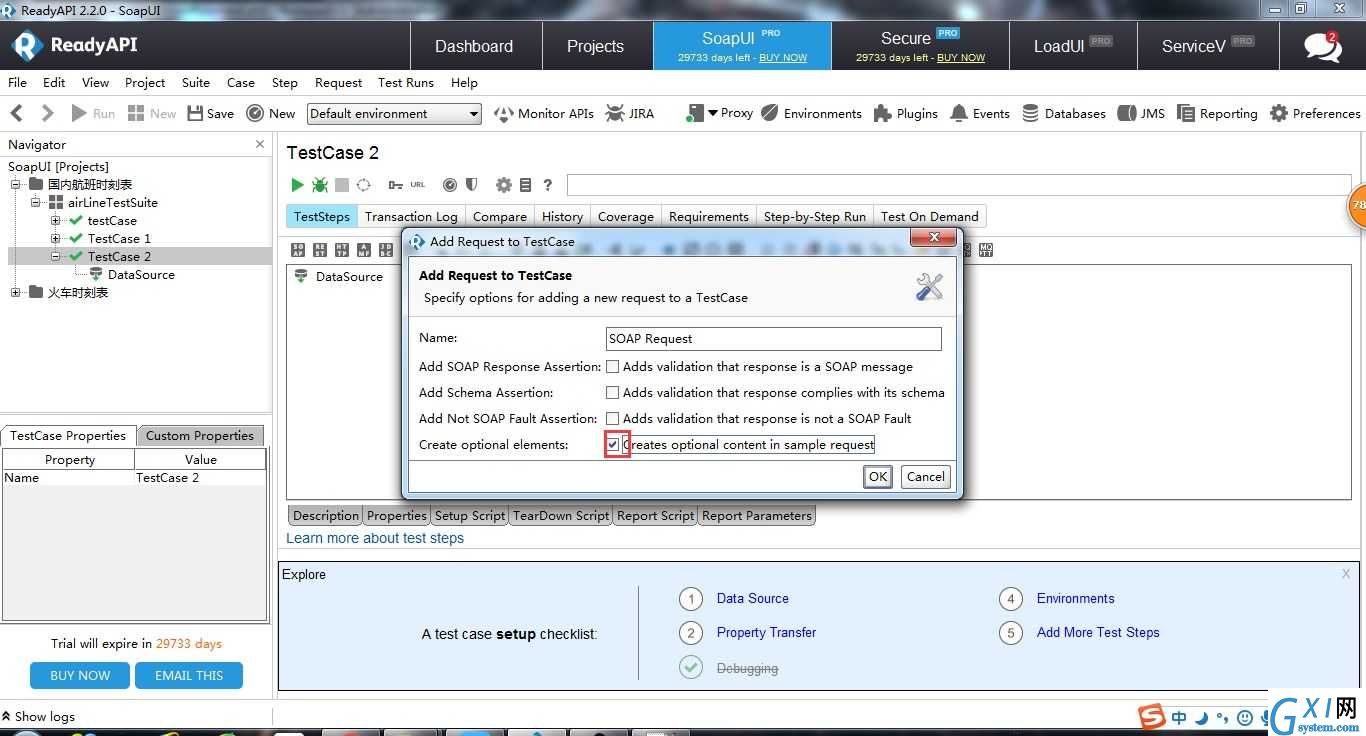
Task: Enable Add SOAP Response Assertion checkbox
Action: pos(612,367)
